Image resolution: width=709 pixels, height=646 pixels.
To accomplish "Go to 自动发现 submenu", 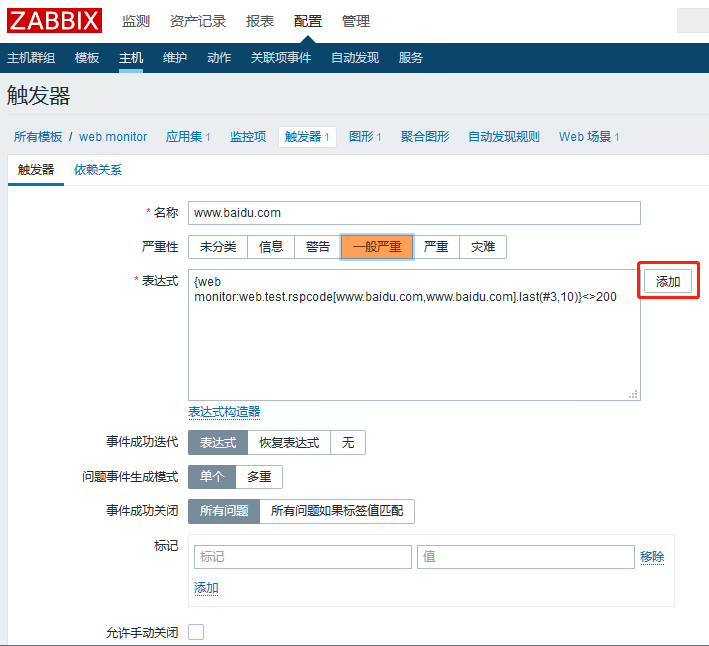I will pyautogui.click(x=355, y=58).
